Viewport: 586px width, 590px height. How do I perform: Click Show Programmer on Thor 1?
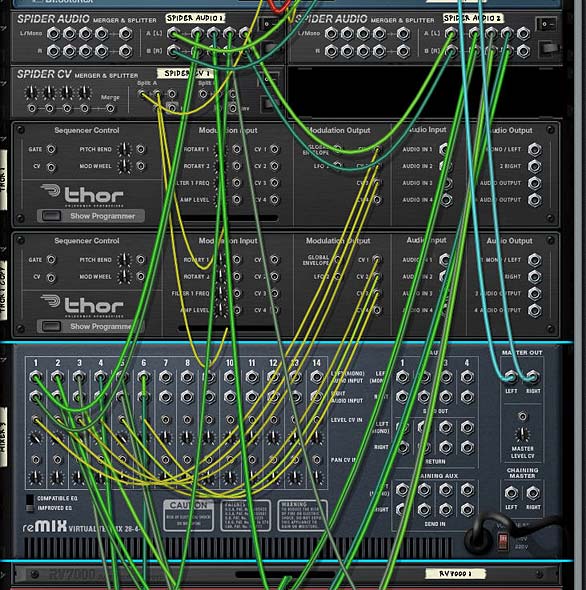tap(91, 216)
